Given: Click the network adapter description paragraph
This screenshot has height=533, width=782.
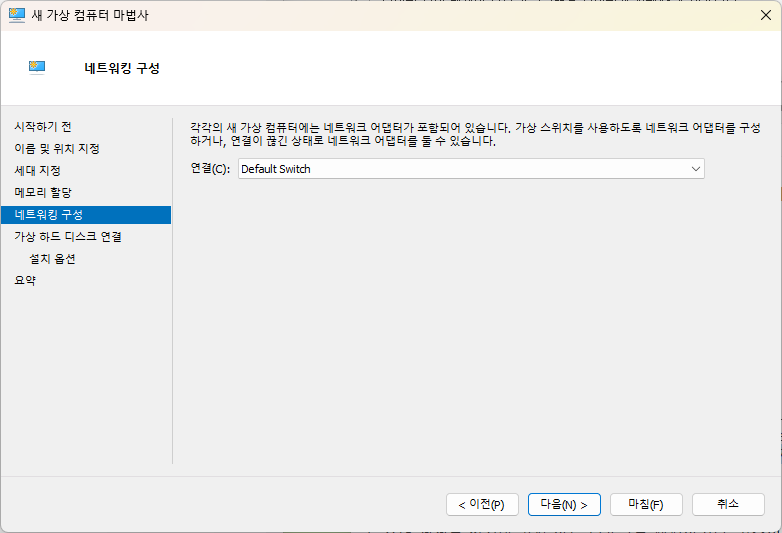Looking at the screenshot, I should [475, 134].
